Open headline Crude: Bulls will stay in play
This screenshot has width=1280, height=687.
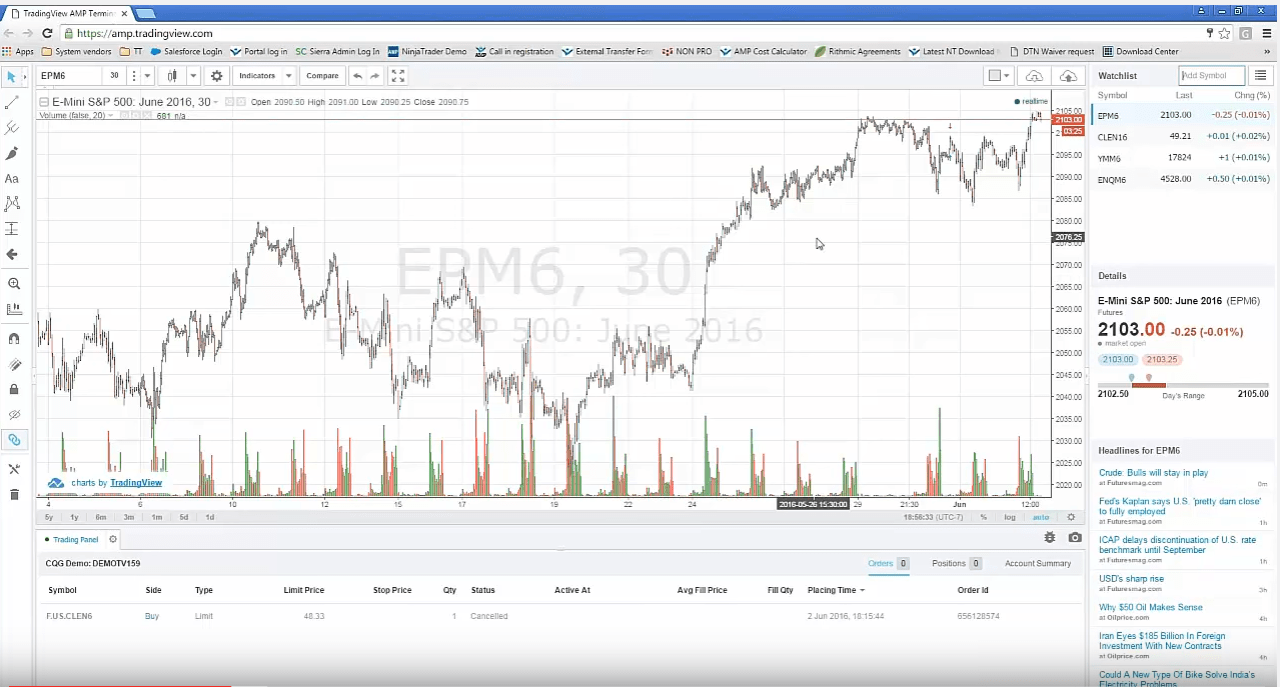(1153, 473)
